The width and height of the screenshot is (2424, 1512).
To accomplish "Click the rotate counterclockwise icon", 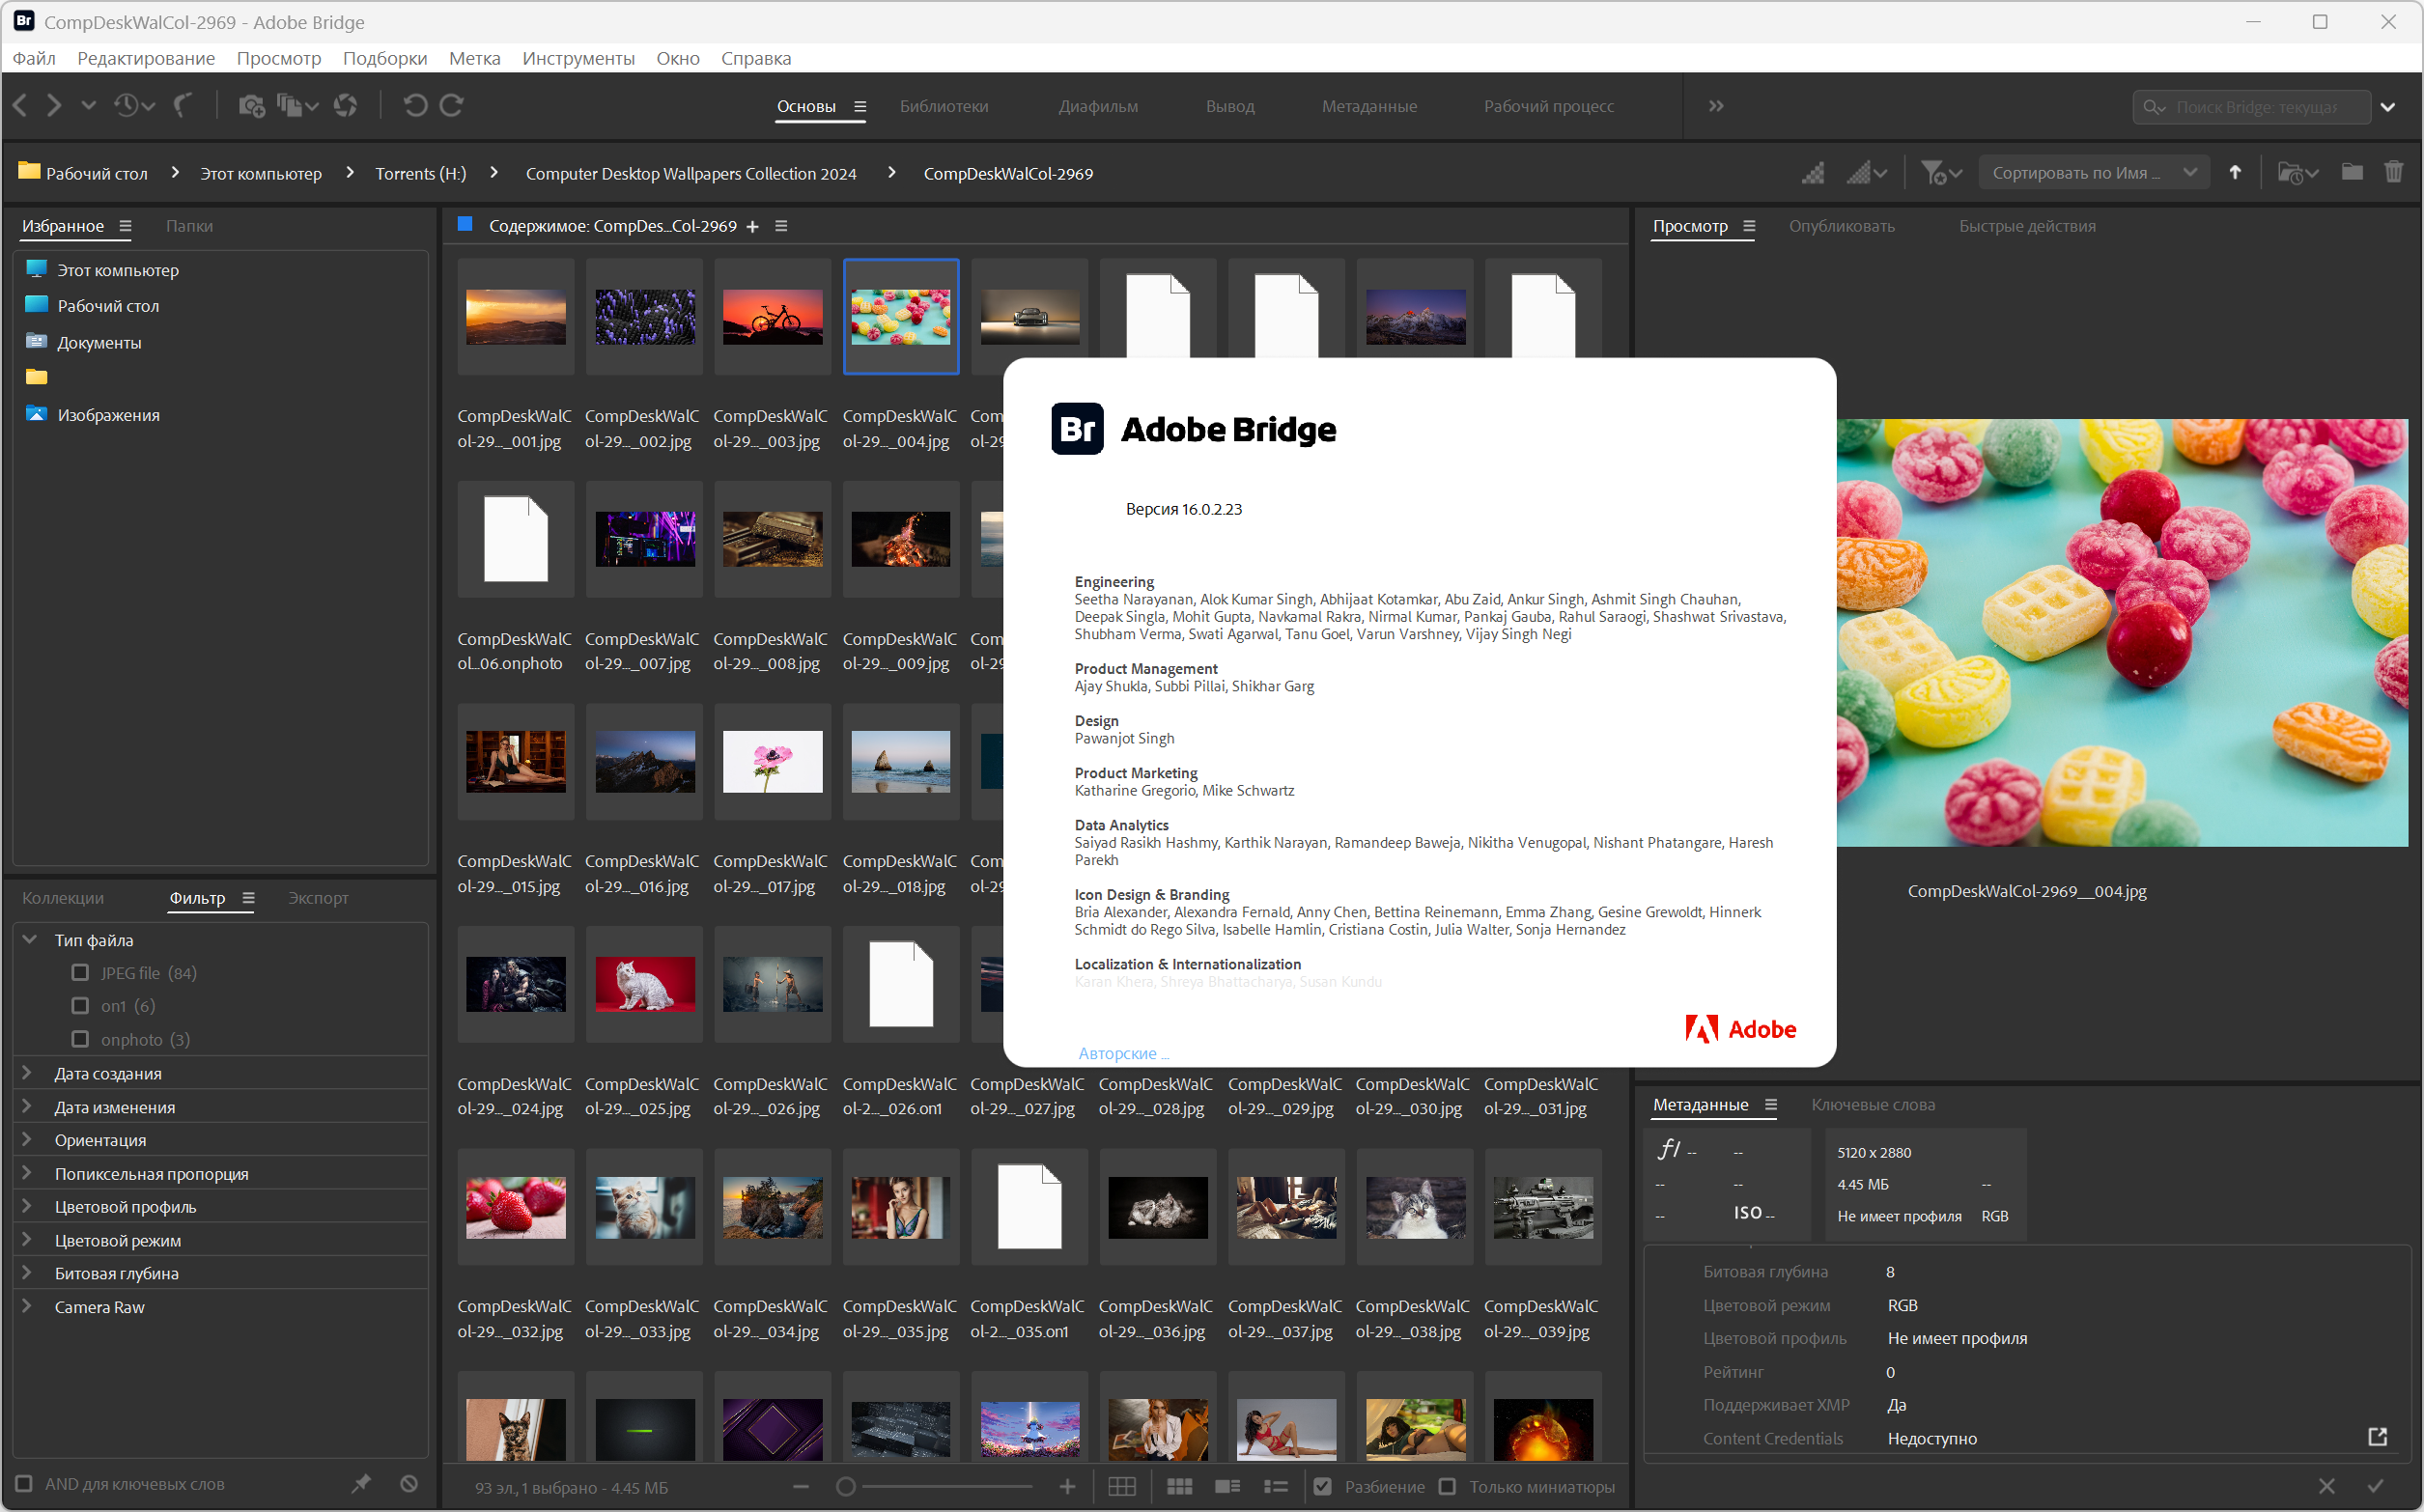I will (x=415, y=106).
